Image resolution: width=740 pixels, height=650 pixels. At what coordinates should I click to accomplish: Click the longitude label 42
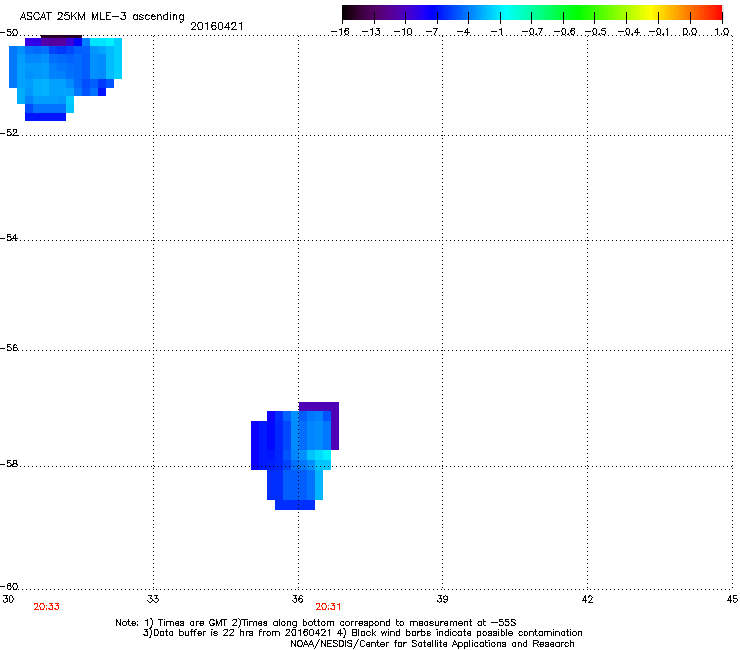coord(587,599)
